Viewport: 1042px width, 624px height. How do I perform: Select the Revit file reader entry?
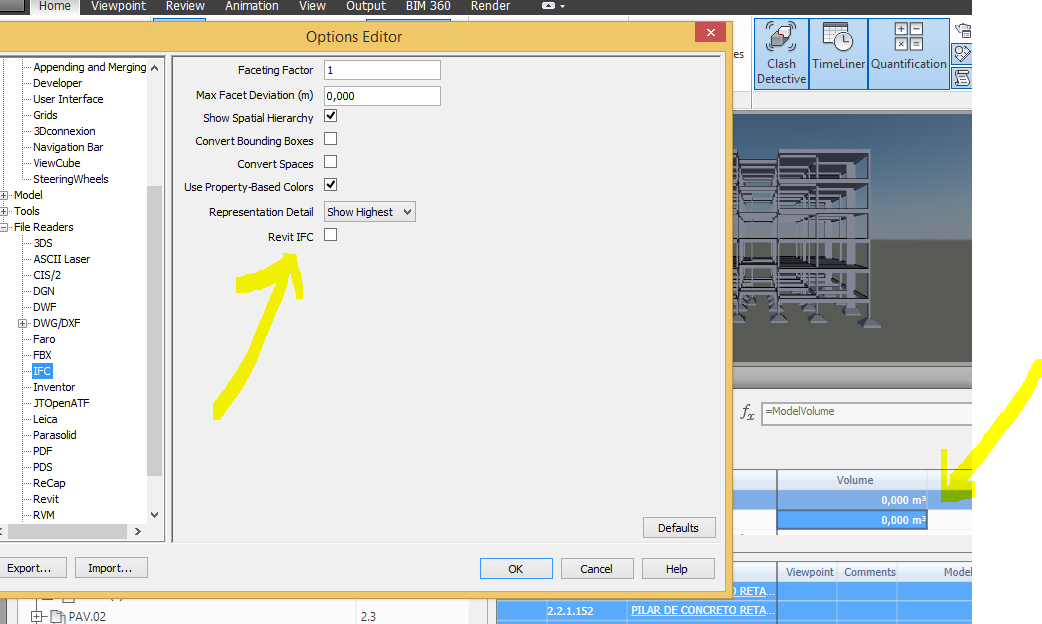(45, 498)
